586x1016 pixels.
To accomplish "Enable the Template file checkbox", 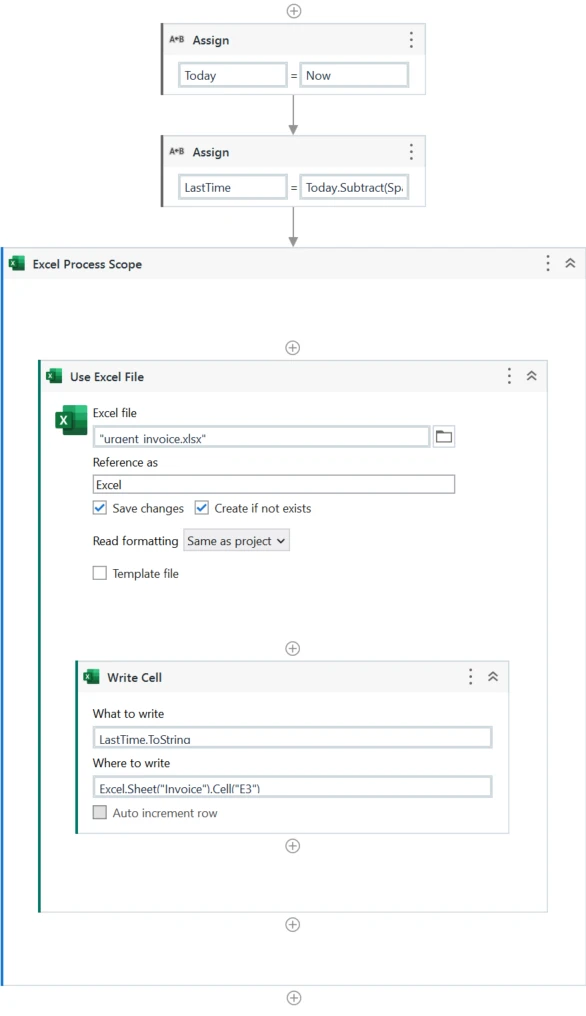I will tap(99, 573).
